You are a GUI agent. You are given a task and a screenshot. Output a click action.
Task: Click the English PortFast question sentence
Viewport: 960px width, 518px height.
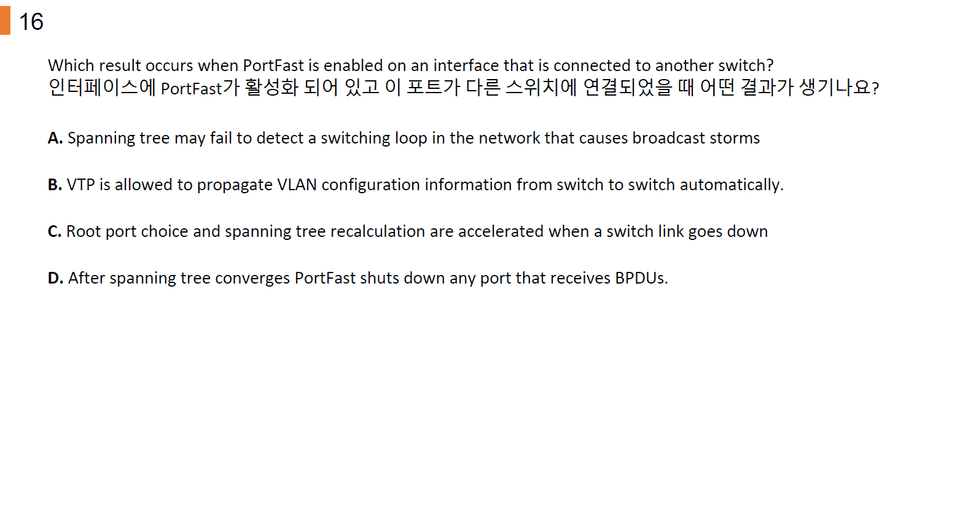point(410,66)
